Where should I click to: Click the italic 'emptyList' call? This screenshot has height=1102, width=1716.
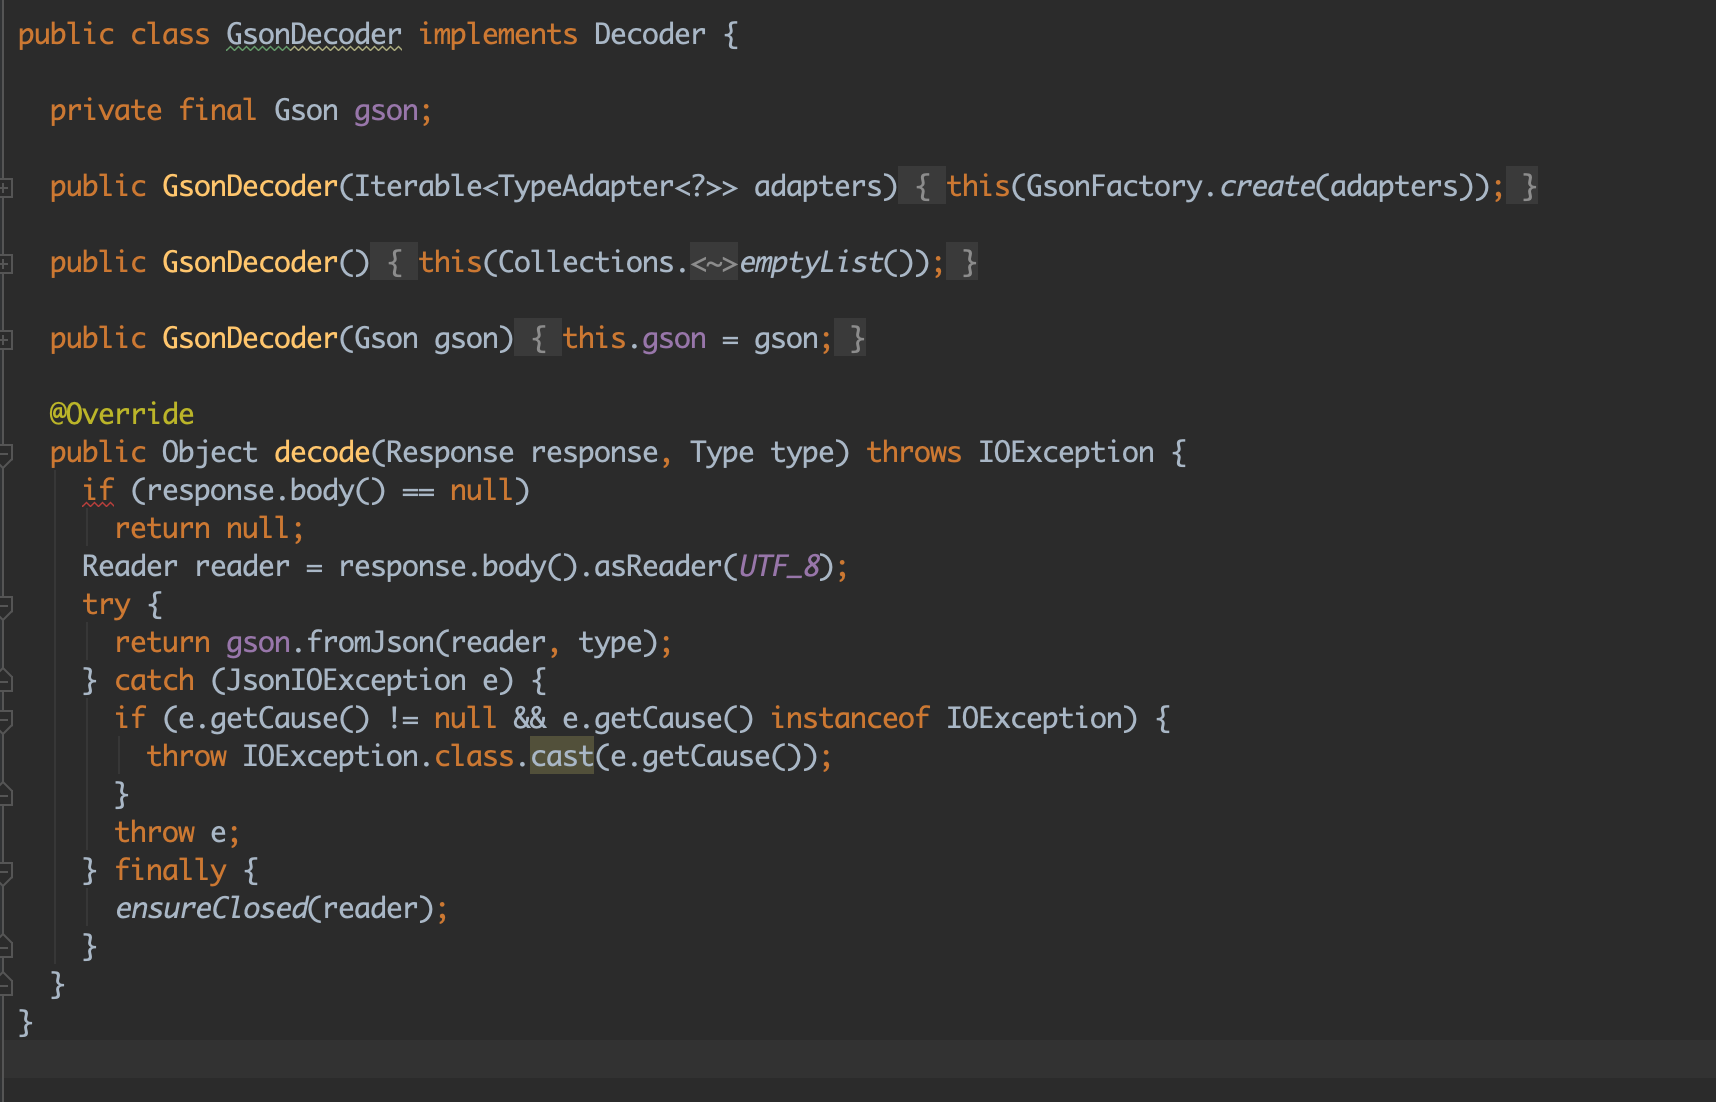pyautogui.click(x=811, y=263)
